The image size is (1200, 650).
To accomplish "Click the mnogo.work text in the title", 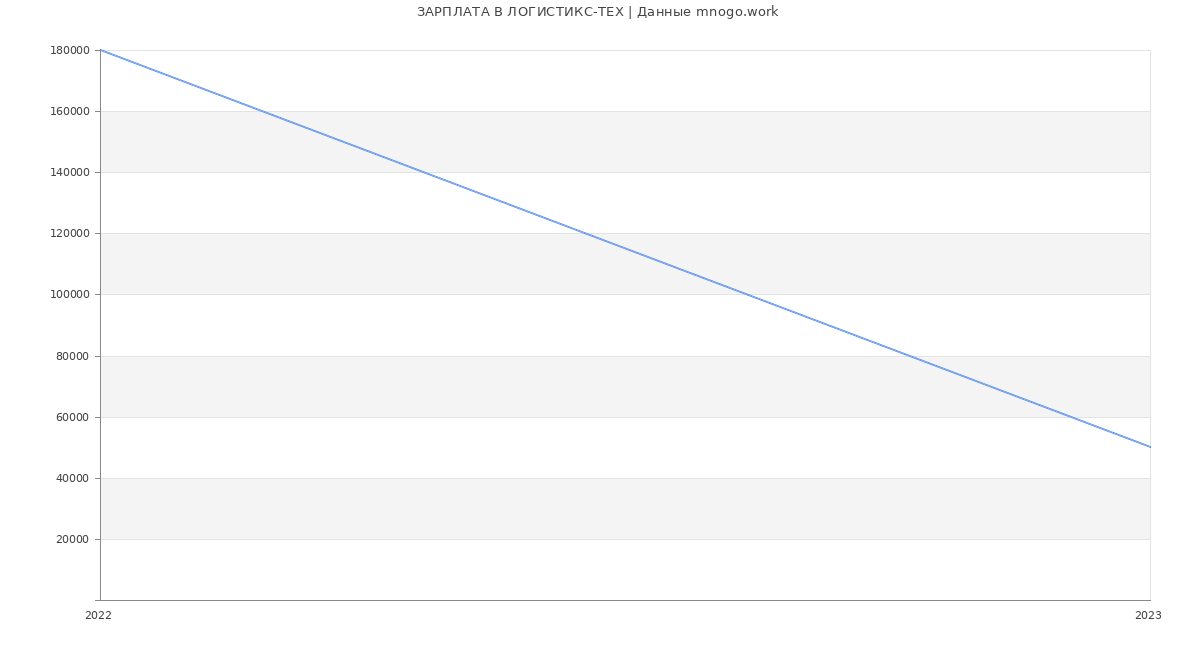I will [x=737, y=12].
